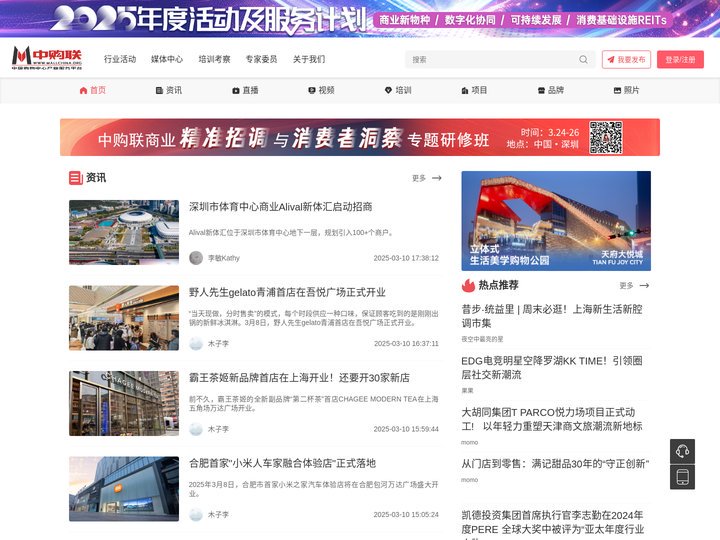Open 培训考察 menu

[214, 59]
